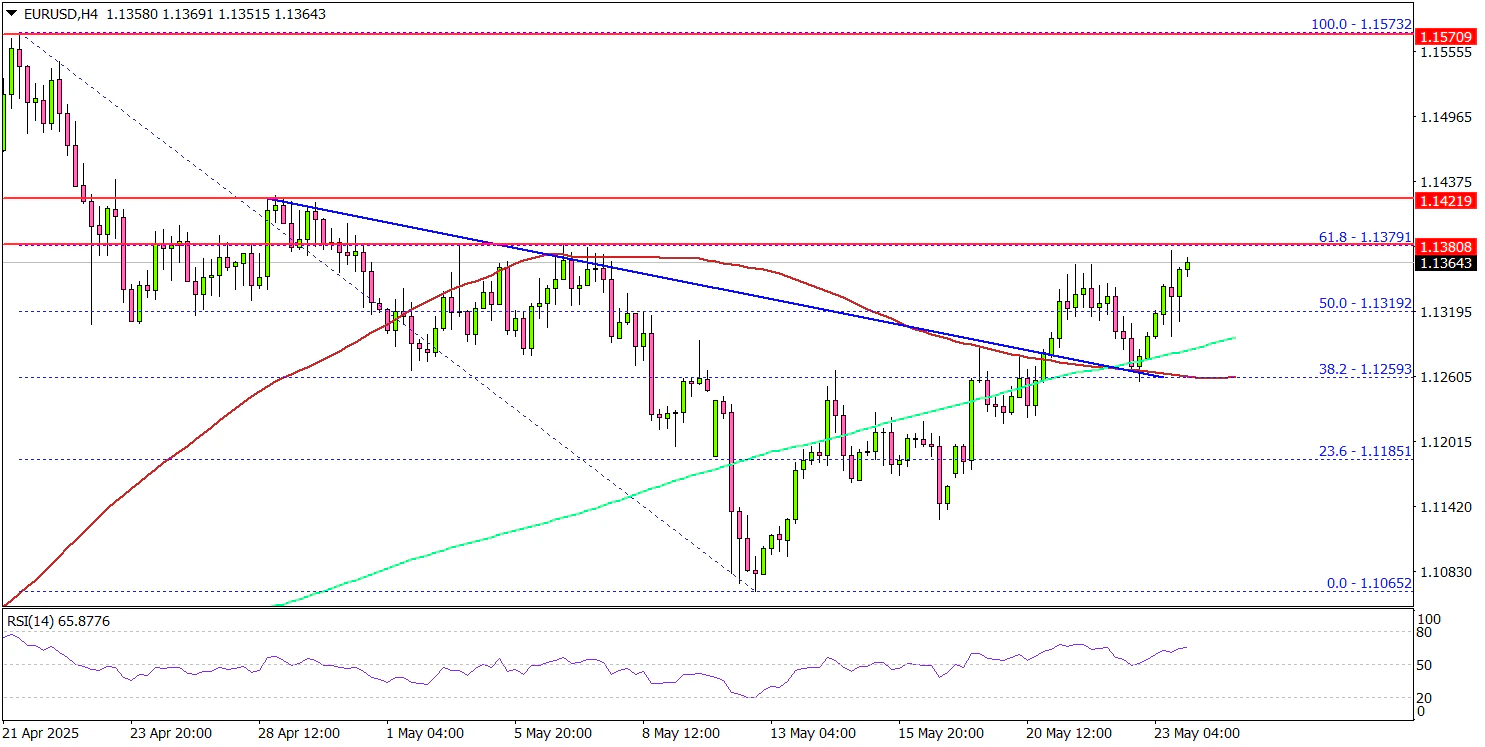The height and width of the screenshot is (747, 1485).
Task: Click the triangle arrow beside EURUSD,H4
Action: pyautogui.click(x=11, y=14)
